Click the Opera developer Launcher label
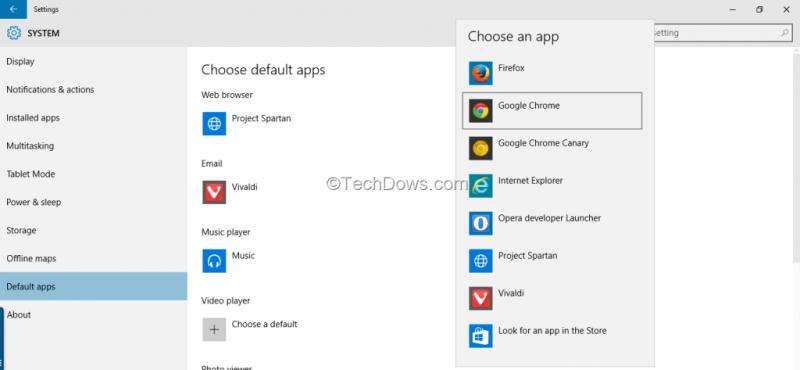Viewport: 800px width, 370px height. click(549, 218)
